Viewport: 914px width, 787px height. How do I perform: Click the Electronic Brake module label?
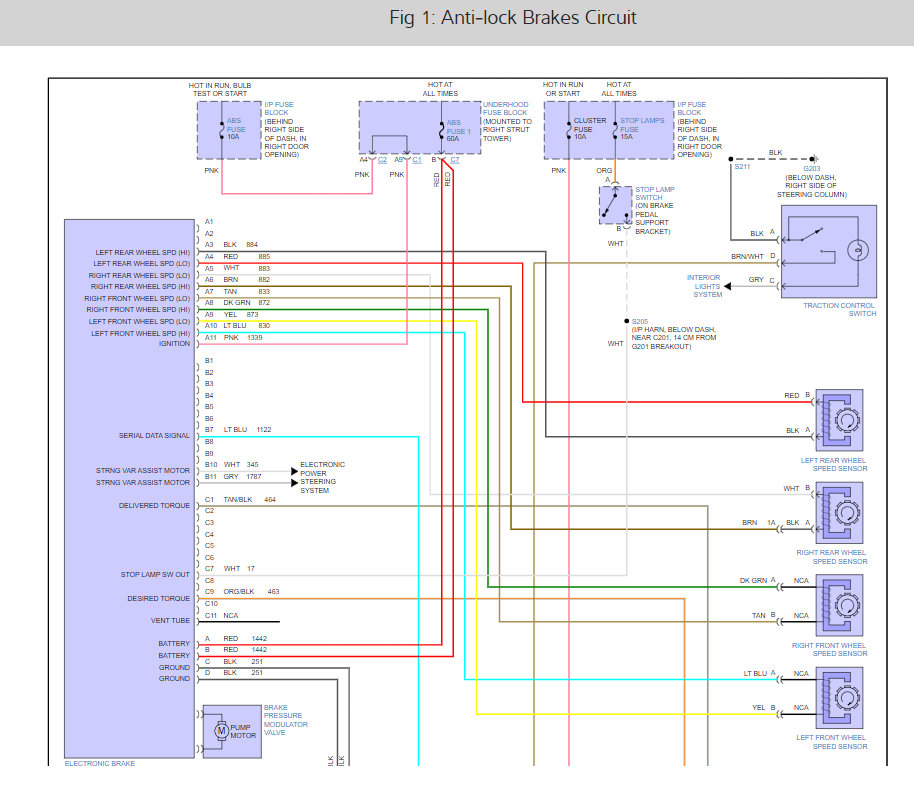(100, 763)
